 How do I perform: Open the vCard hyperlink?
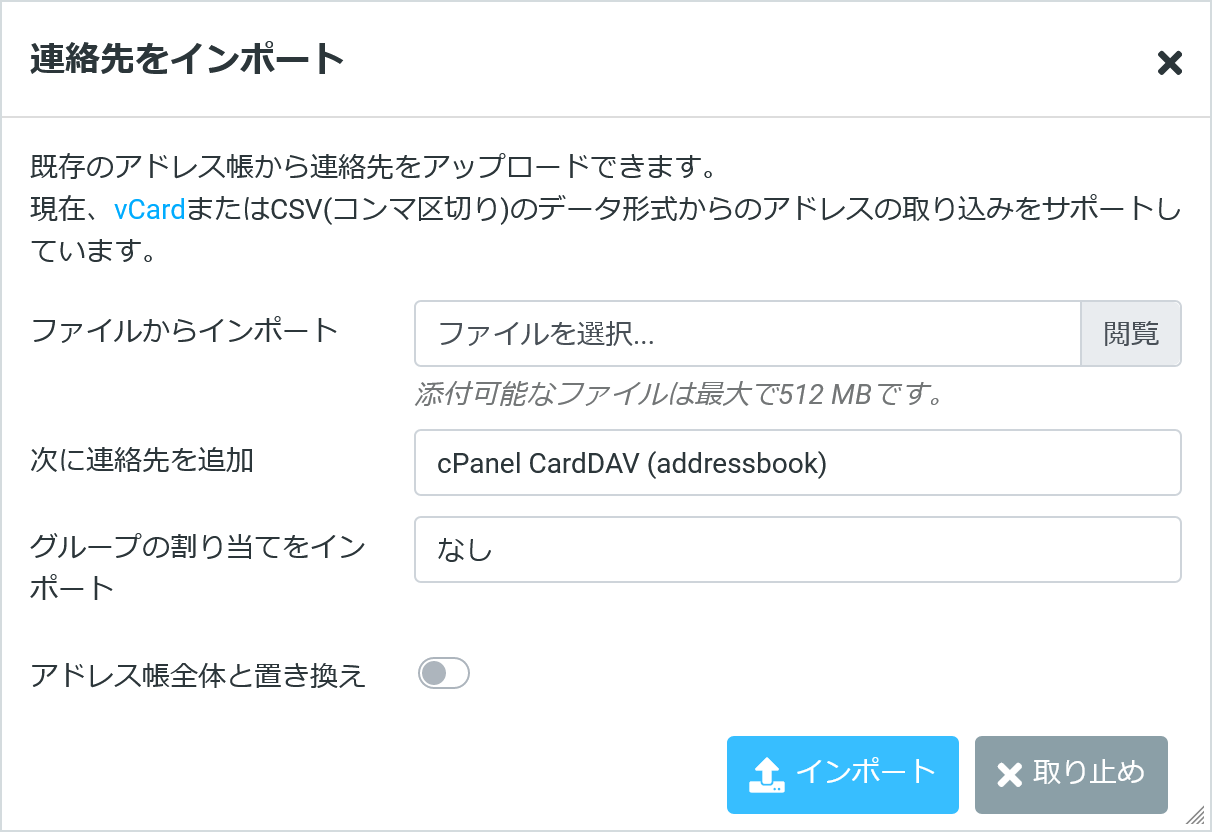(x=150, y=210)
